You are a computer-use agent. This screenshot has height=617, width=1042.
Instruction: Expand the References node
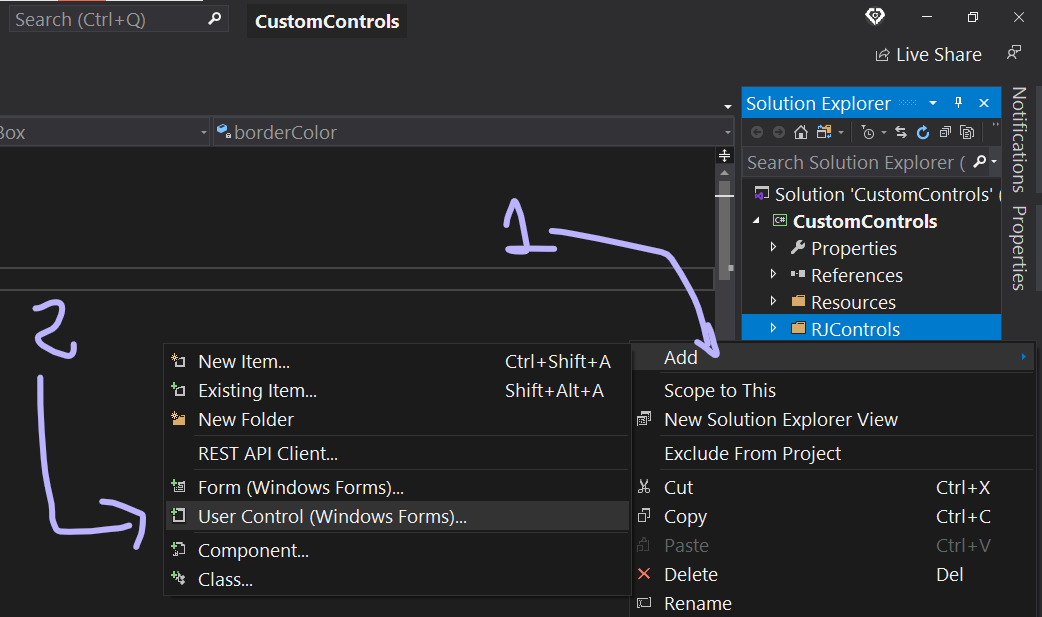point(772,275)
